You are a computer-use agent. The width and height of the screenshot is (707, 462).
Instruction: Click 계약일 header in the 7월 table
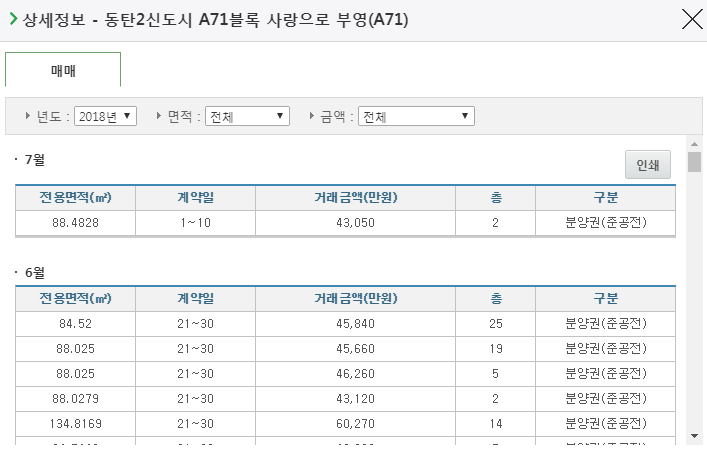(x=195, y=197)
